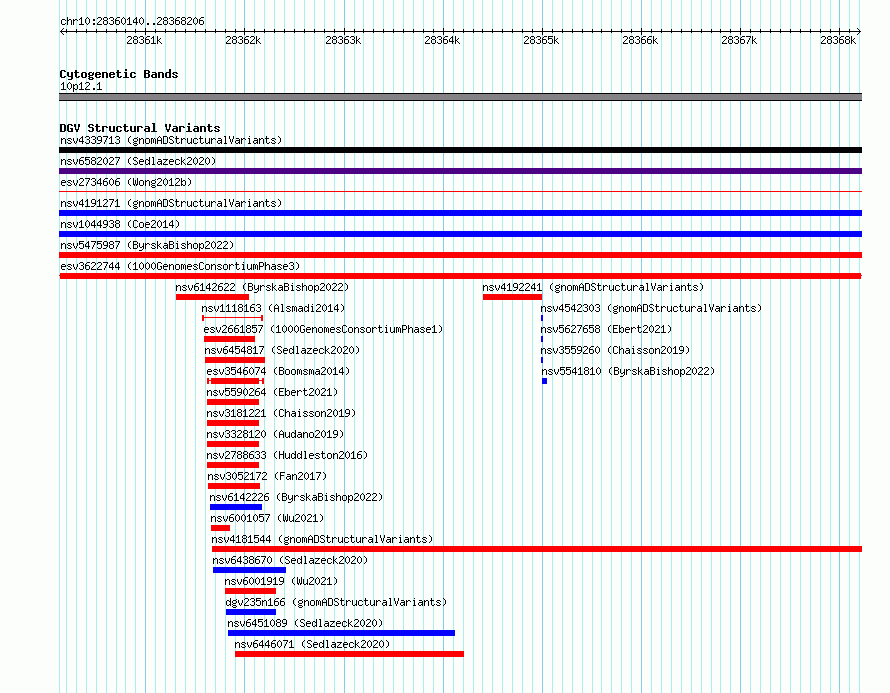Click nsv3328120 Audano2019 label

[275, 434]
